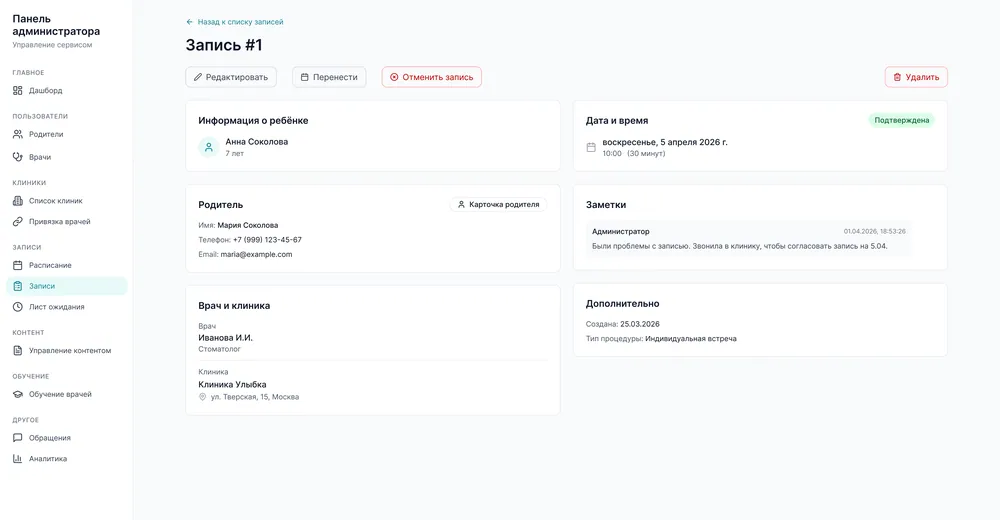Click the Перенести button
The width and height of the screenshot is (1000, 520).
point(329,77)
